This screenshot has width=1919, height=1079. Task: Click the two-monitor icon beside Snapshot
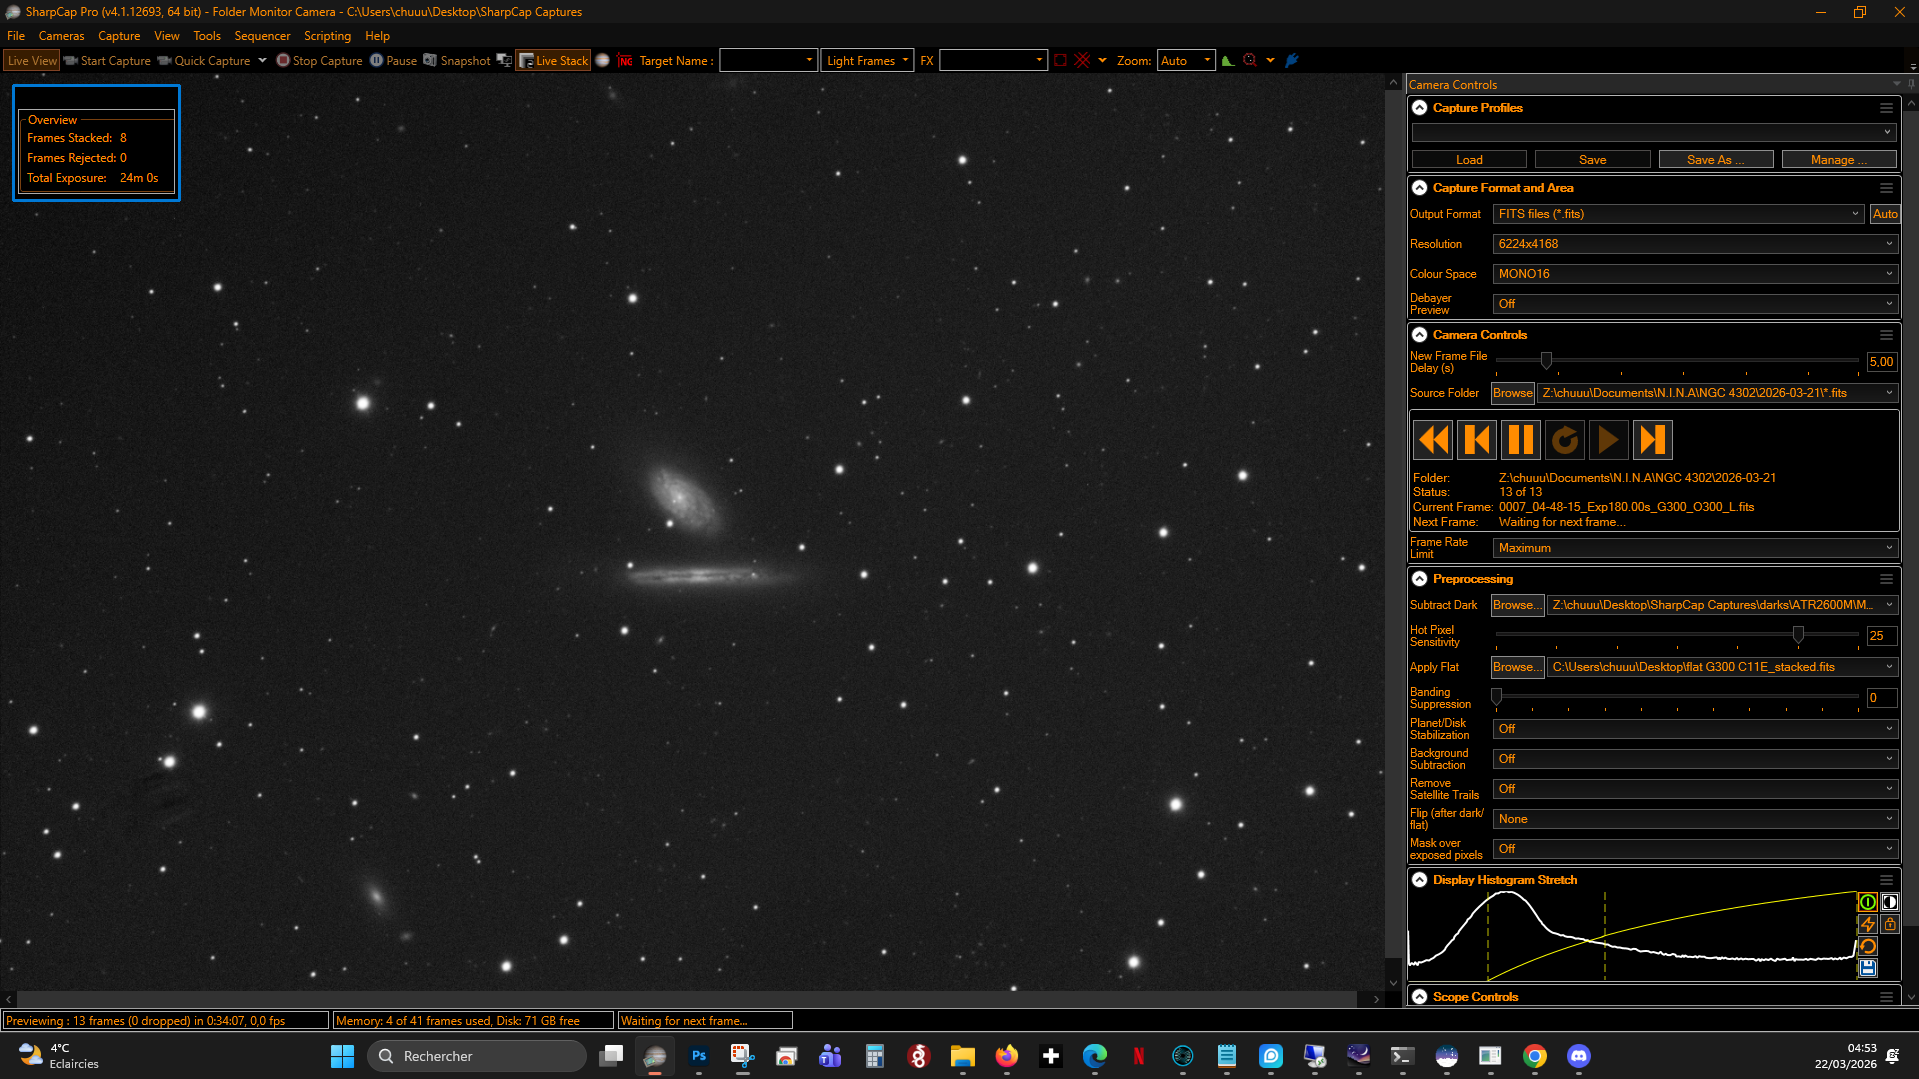click(504, 61)
